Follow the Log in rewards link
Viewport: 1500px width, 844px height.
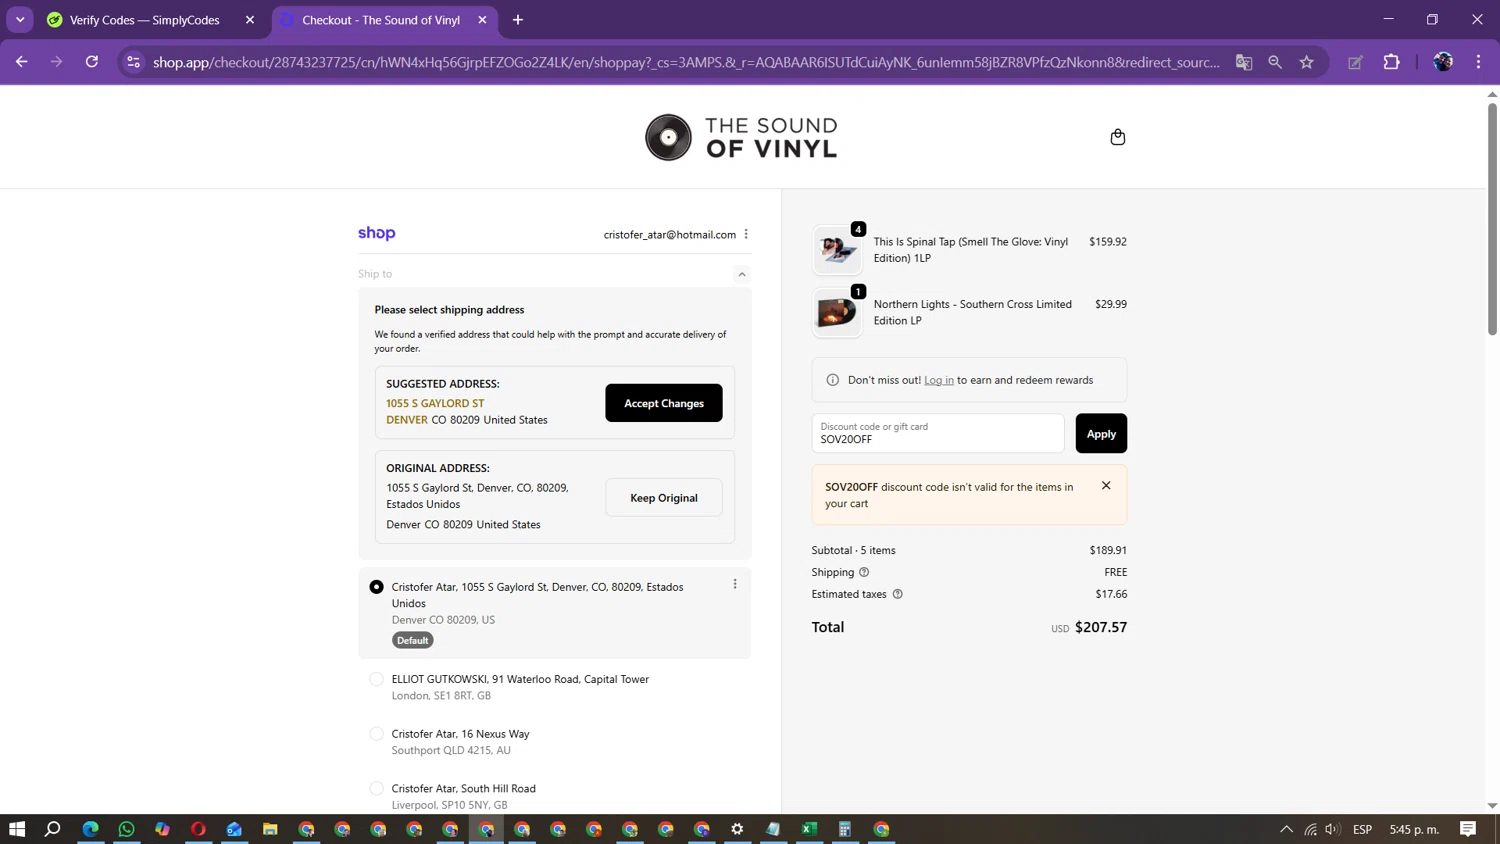[x=939, y=380]
